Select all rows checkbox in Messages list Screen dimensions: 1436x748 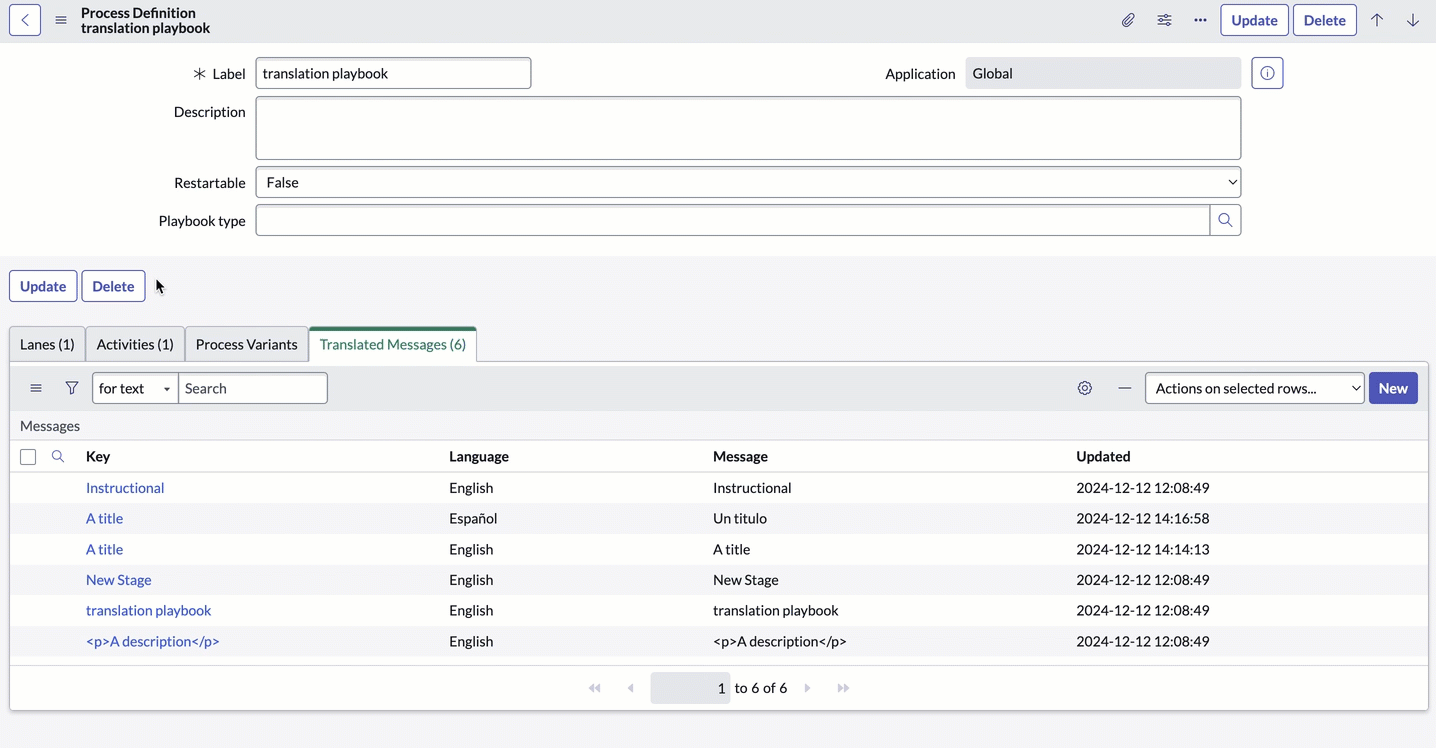click(28, 457)
